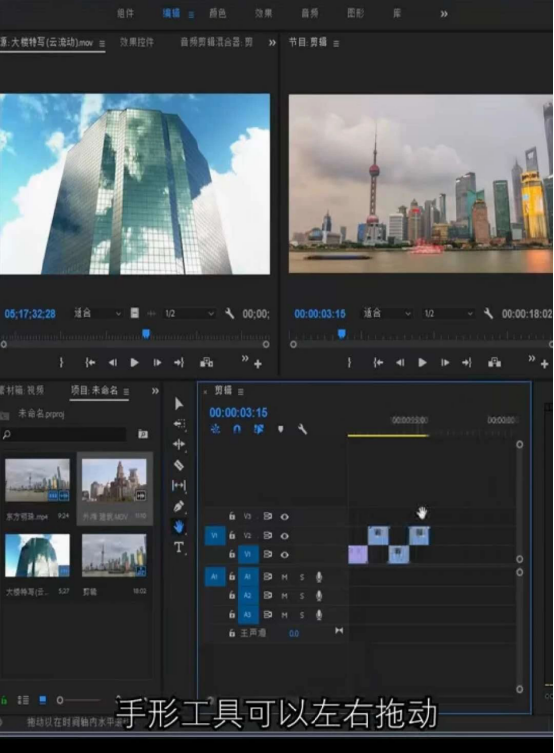Step back one frame in source monitor
This screenshot has width=554, height=753.
112,363
